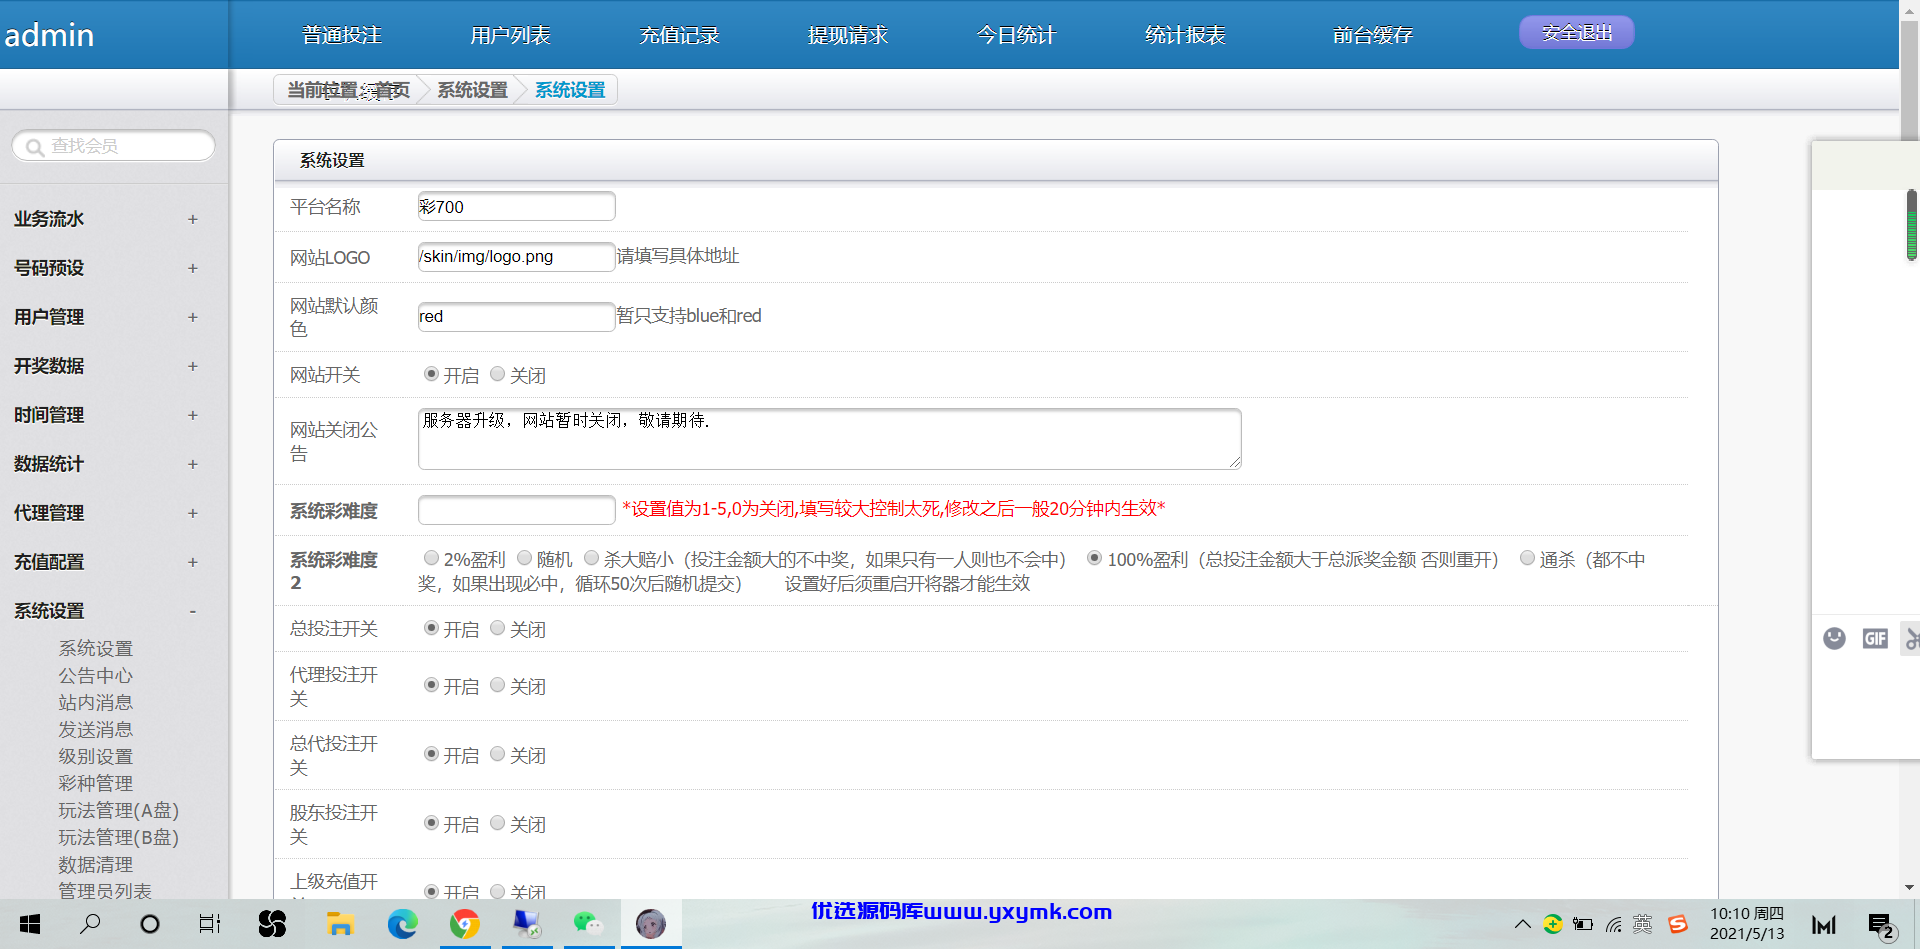Click the emoji smiley icon in chat panel
The width and height of the screenshot is (1920, 949).
[1834, 638]
